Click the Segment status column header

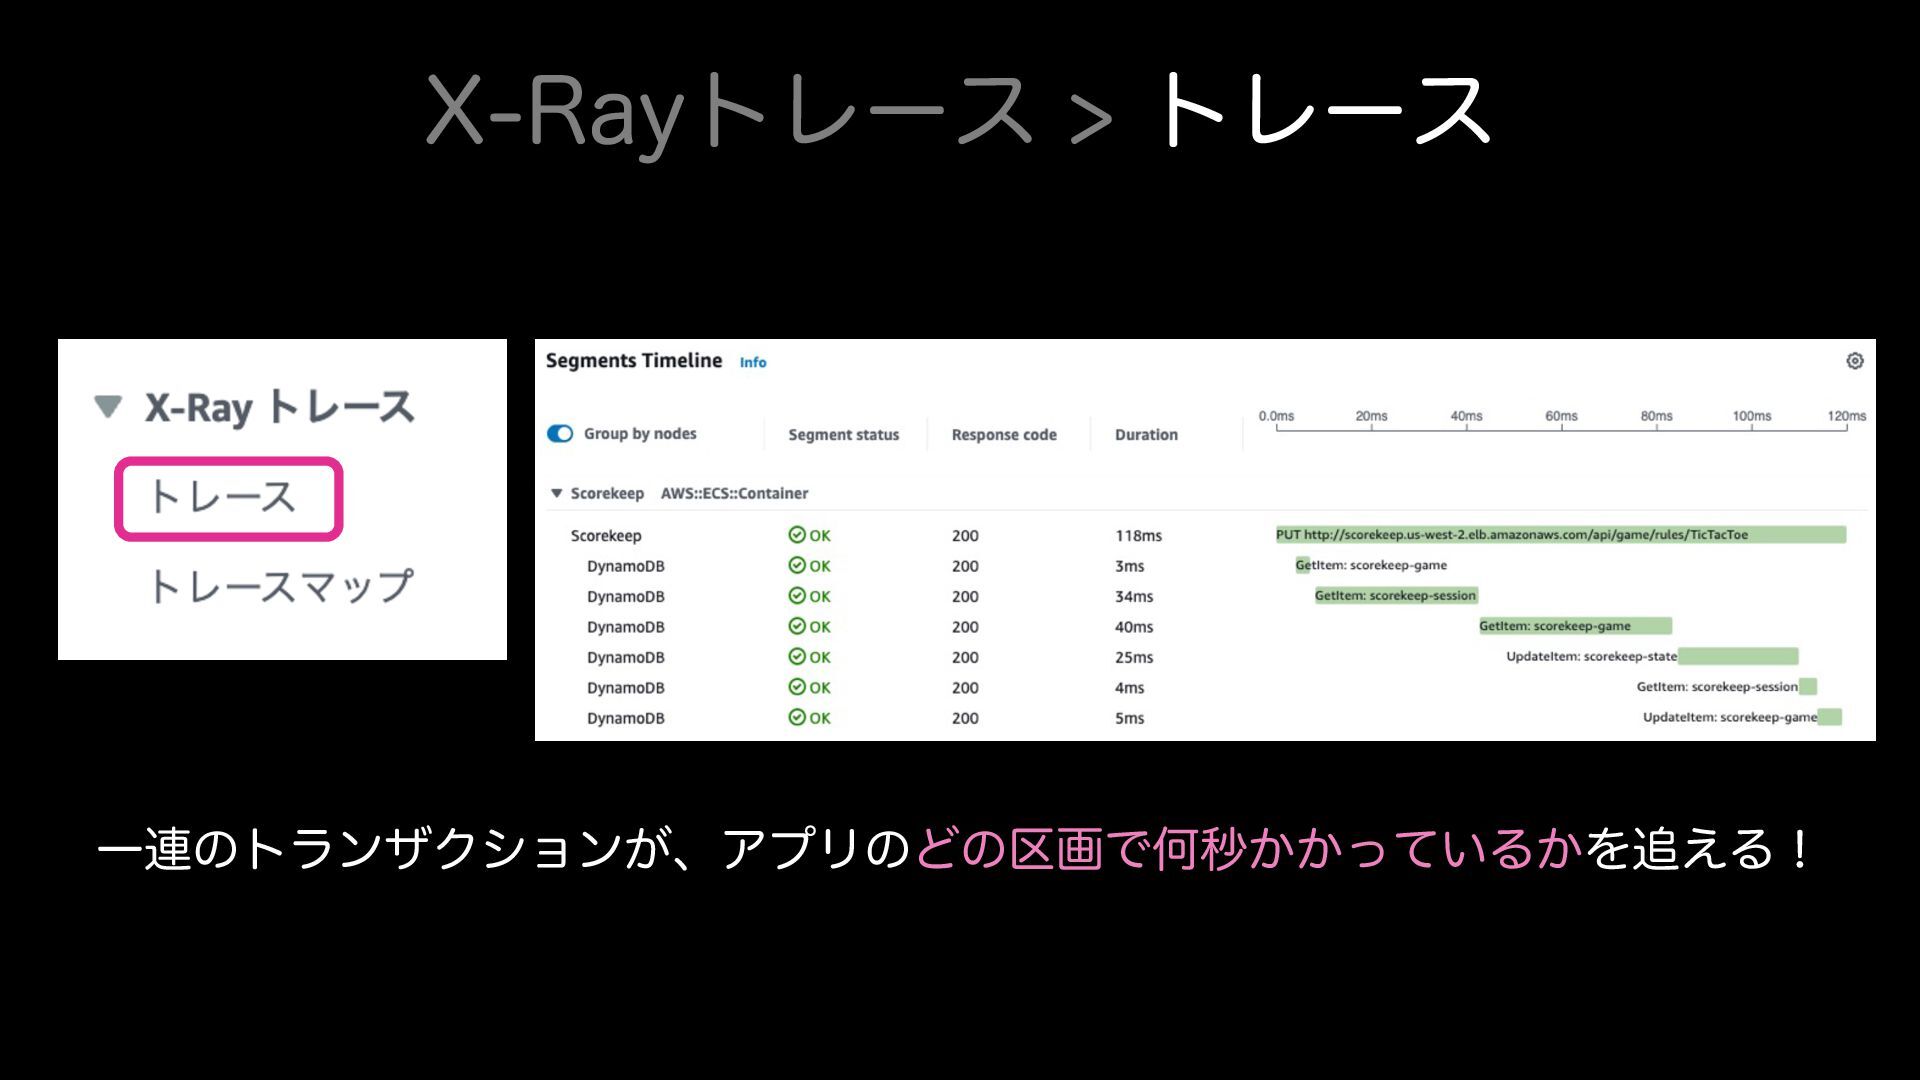[x=843, y=435]
